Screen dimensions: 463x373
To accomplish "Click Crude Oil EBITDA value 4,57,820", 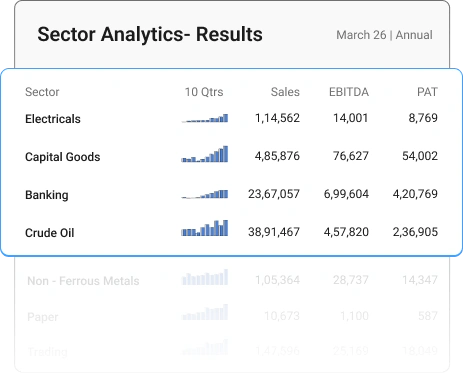I will (x=346, y=232).
